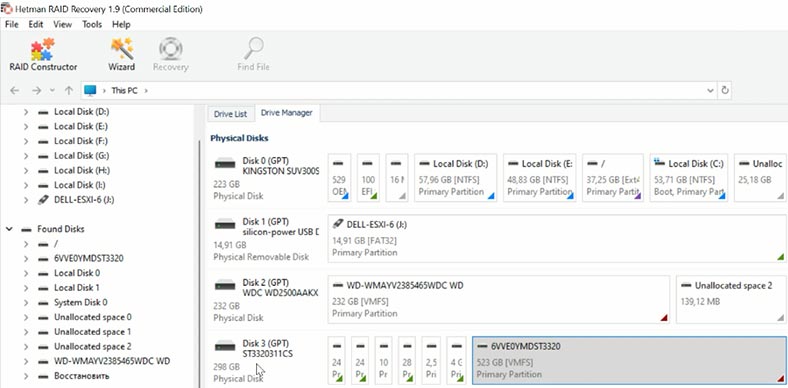Viewport: 788px width, 388px height.
Task: Select 6VVE0YMDST3320 523 GB VMFS partition
Action: pos(629,360)
